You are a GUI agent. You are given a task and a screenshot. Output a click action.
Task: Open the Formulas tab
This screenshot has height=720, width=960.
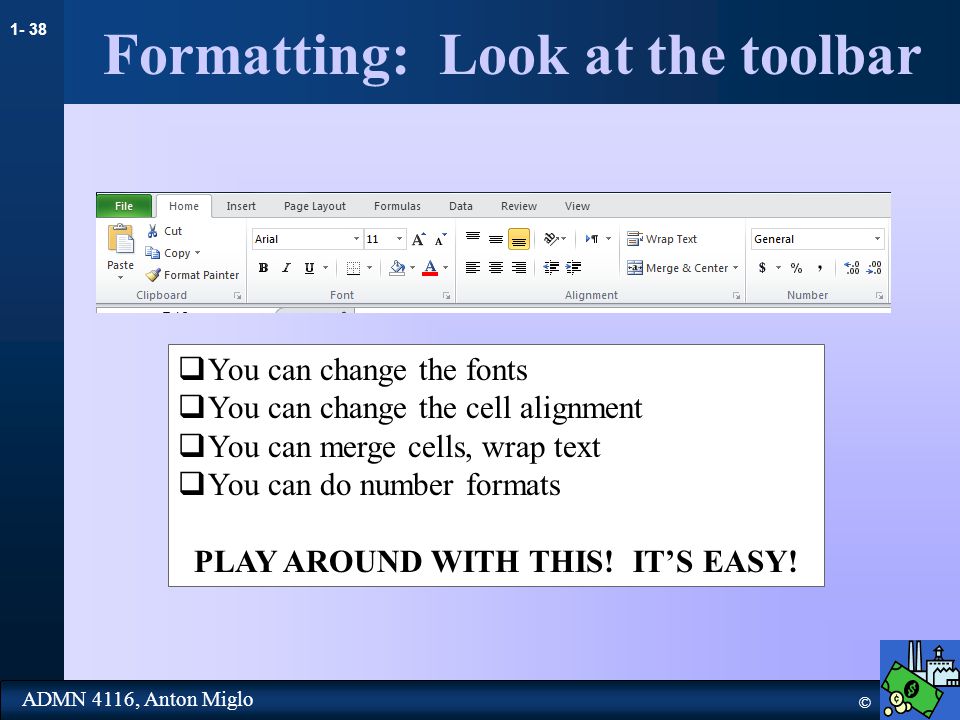pyautogui.click(x=397, y=206)
